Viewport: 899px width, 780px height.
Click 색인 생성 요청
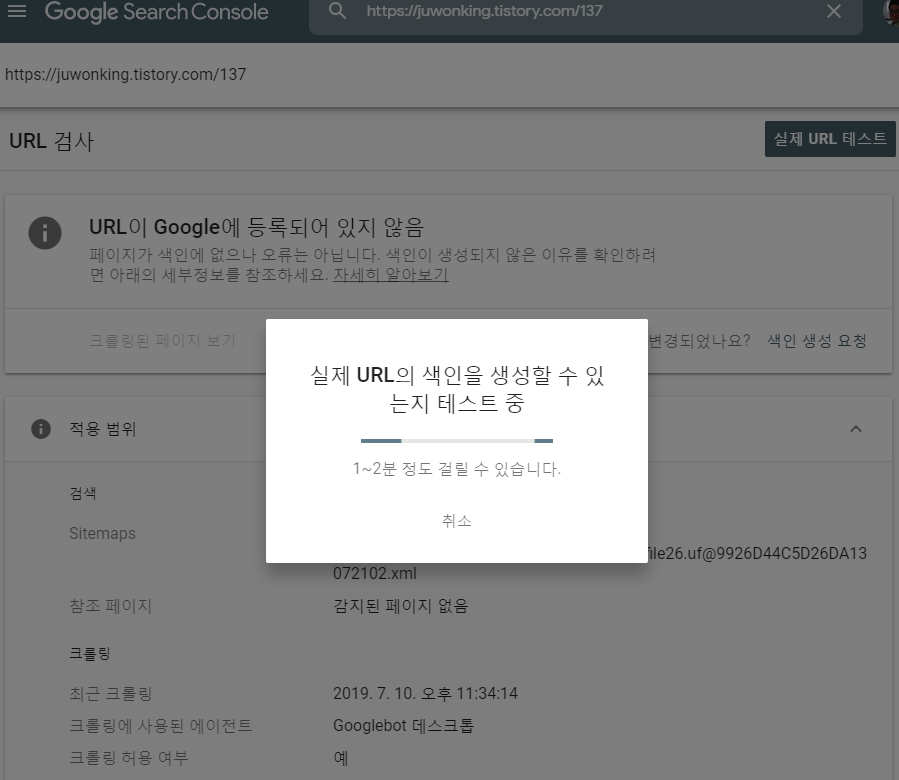coord(816,341)
